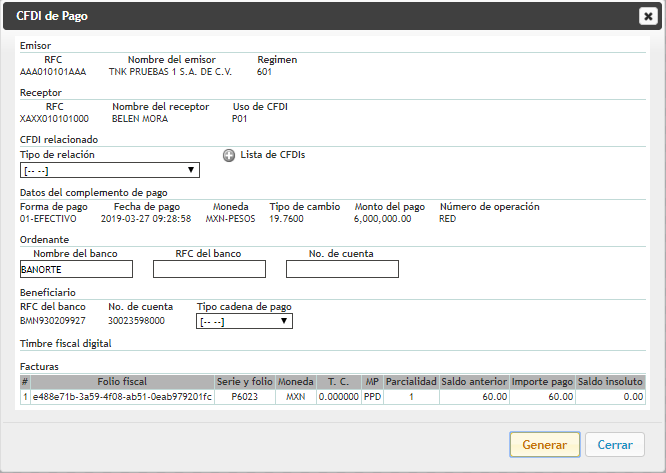
Task: Click the Parcialidad column header
Action: coord(411,382)
